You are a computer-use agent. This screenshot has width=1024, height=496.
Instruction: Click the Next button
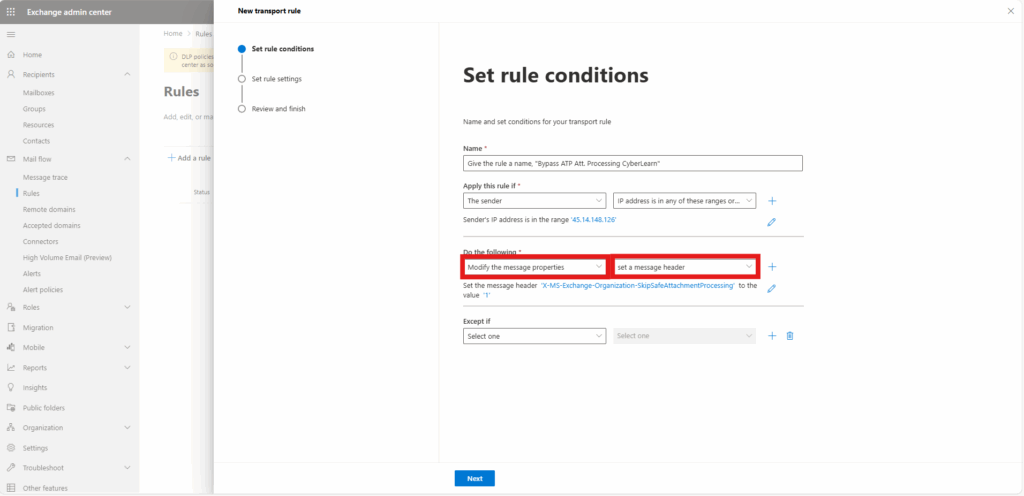[475, 478]
